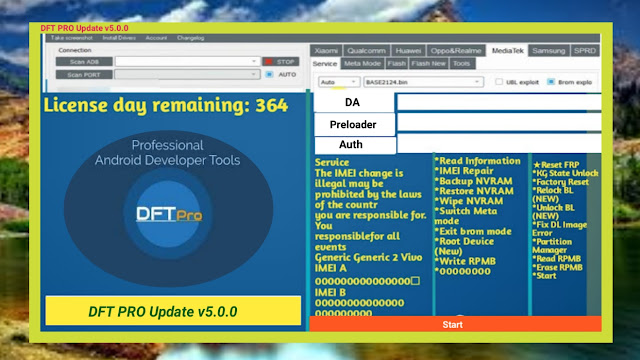Open the Changelog menu
640x360 pixels.
(191, 38)
